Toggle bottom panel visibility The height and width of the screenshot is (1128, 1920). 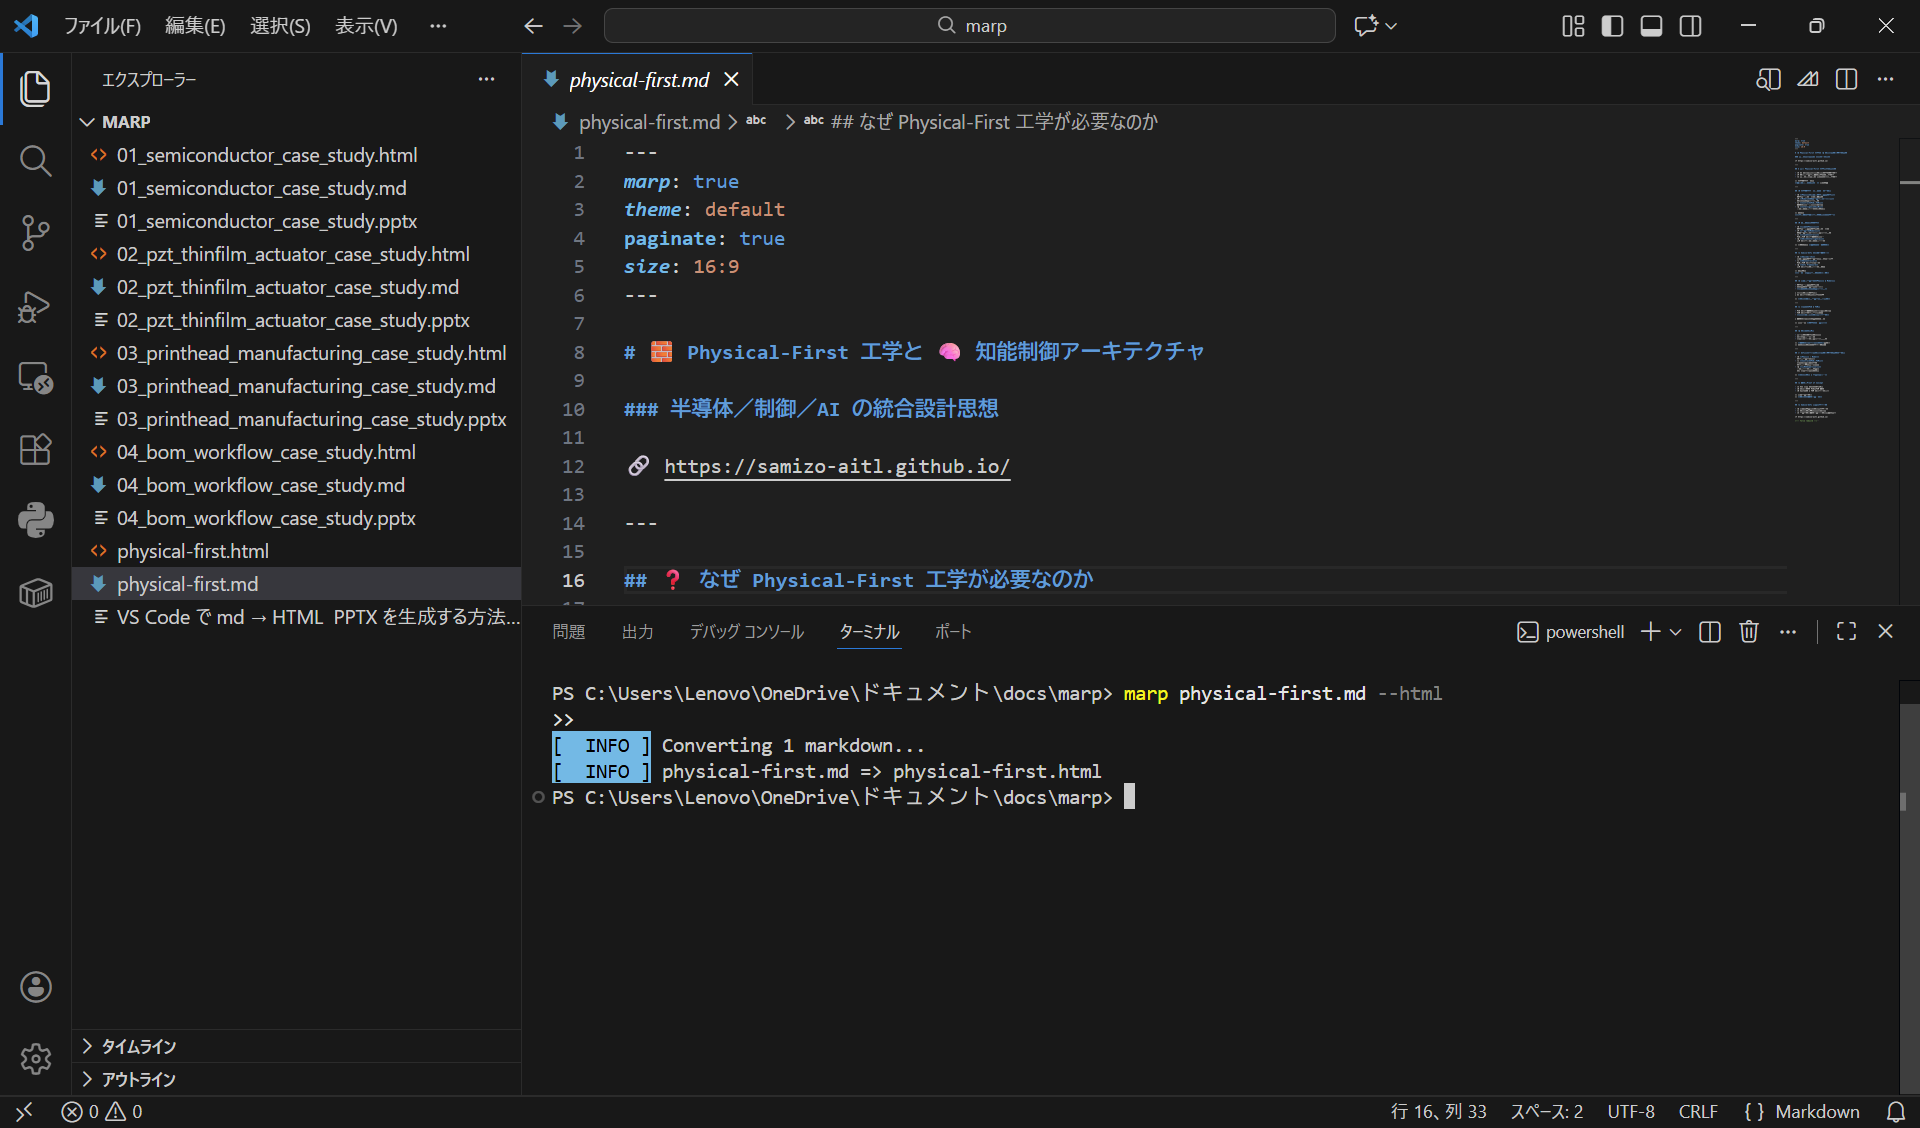tap(1651, 26)
